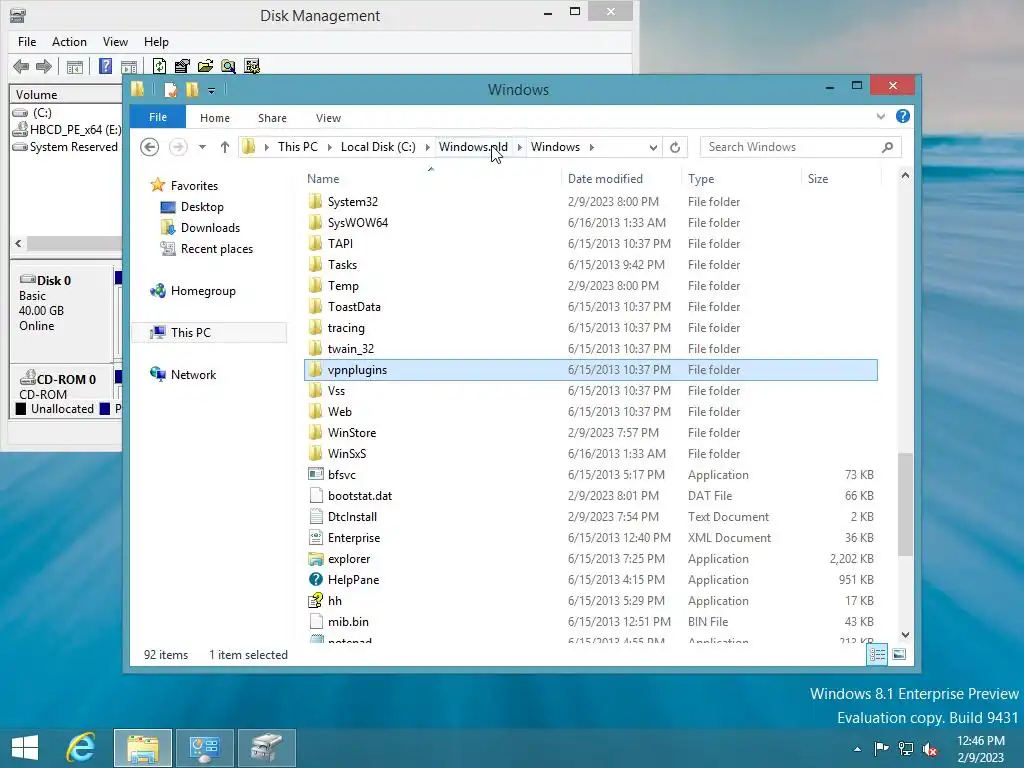This screenshot has height=768, width=1024.
Task: Open File menu in Disk Management
Action: tap(27, 42)
